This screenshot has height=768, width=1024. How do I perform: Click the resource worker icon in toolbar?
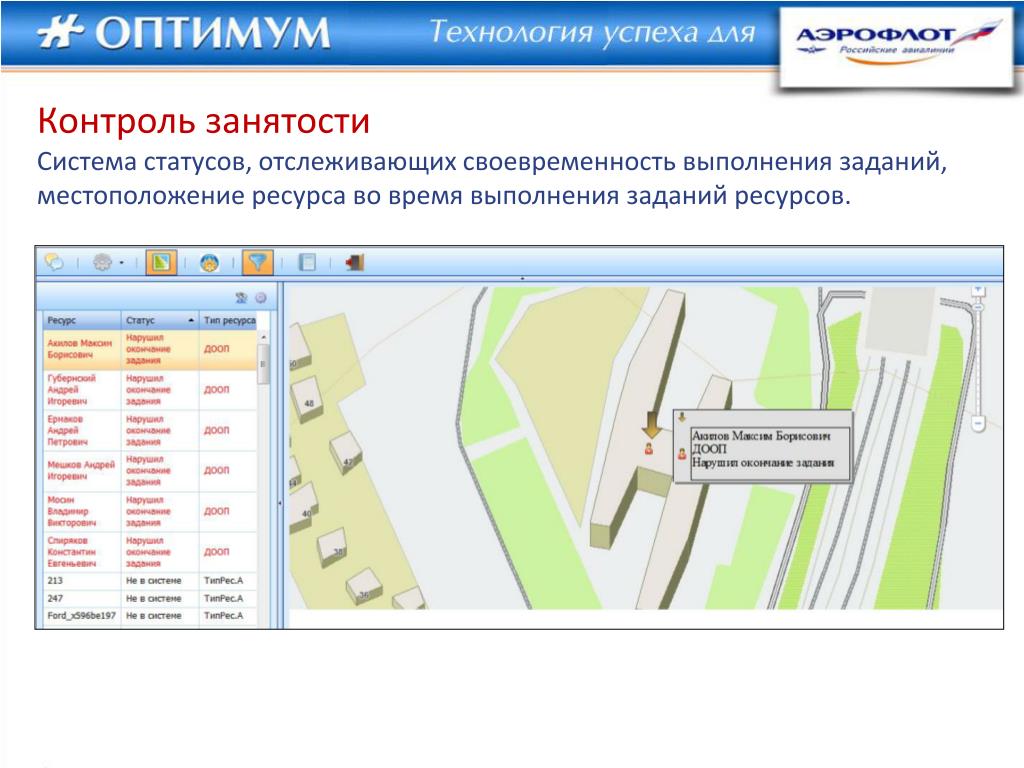(x=209, y=263)
